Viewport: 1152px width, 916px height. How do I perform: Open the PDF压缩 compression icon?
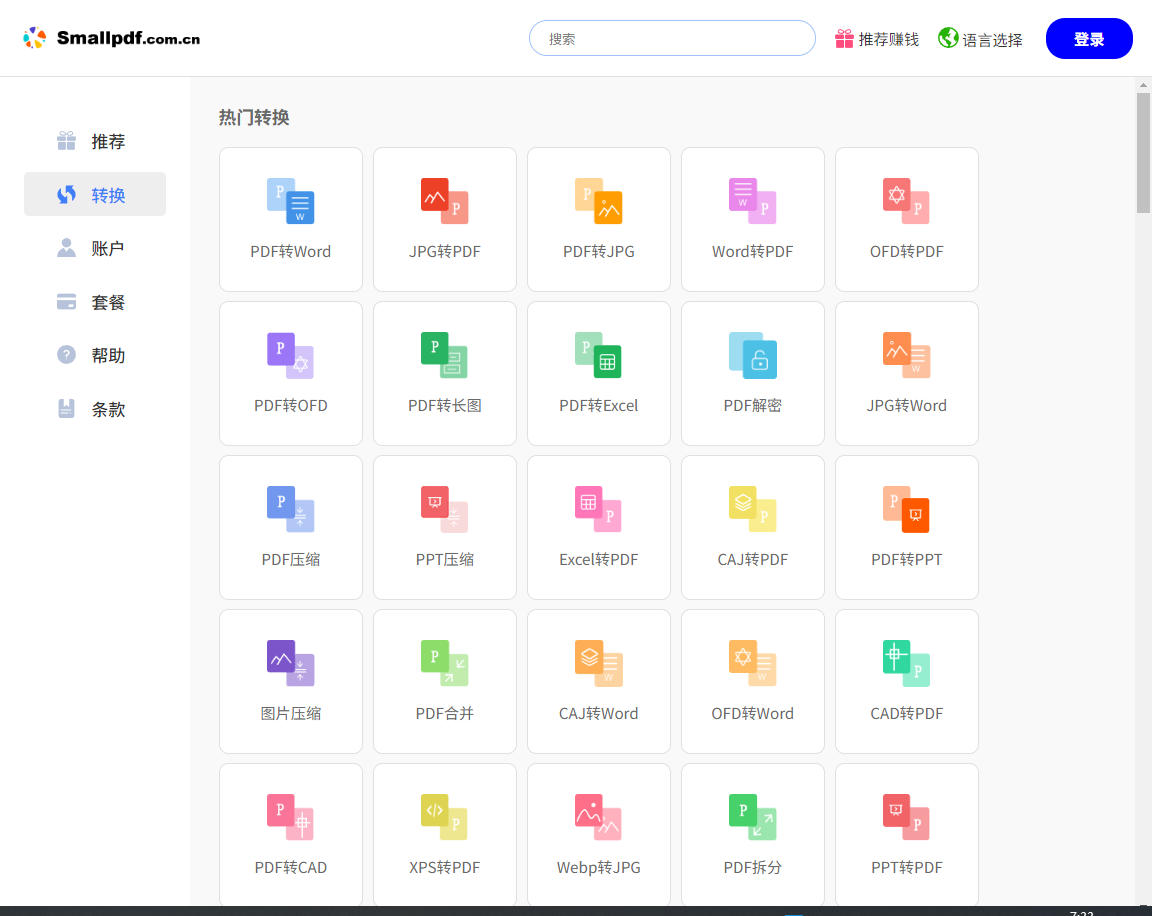click(290, 509)
